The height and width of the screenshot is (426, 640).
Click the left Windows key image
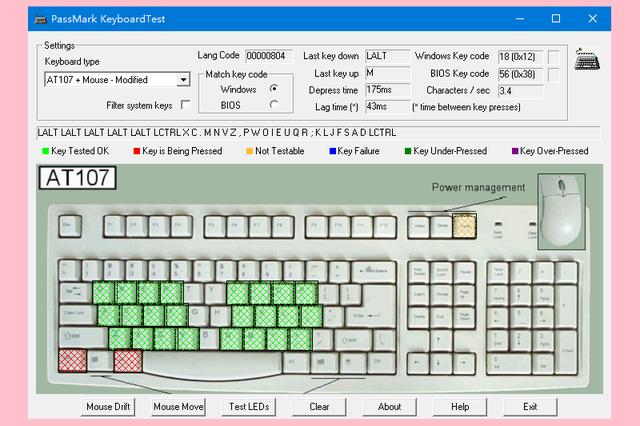[x=100, y=361]
